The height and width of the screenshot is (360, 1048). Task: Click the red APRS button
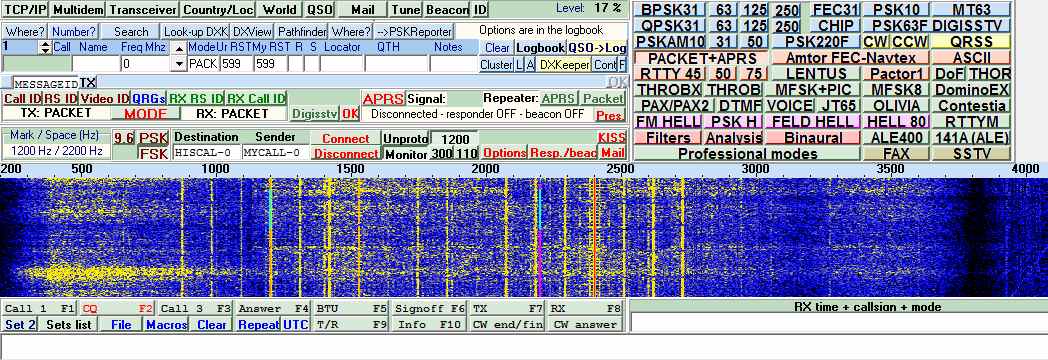point(383,99)
